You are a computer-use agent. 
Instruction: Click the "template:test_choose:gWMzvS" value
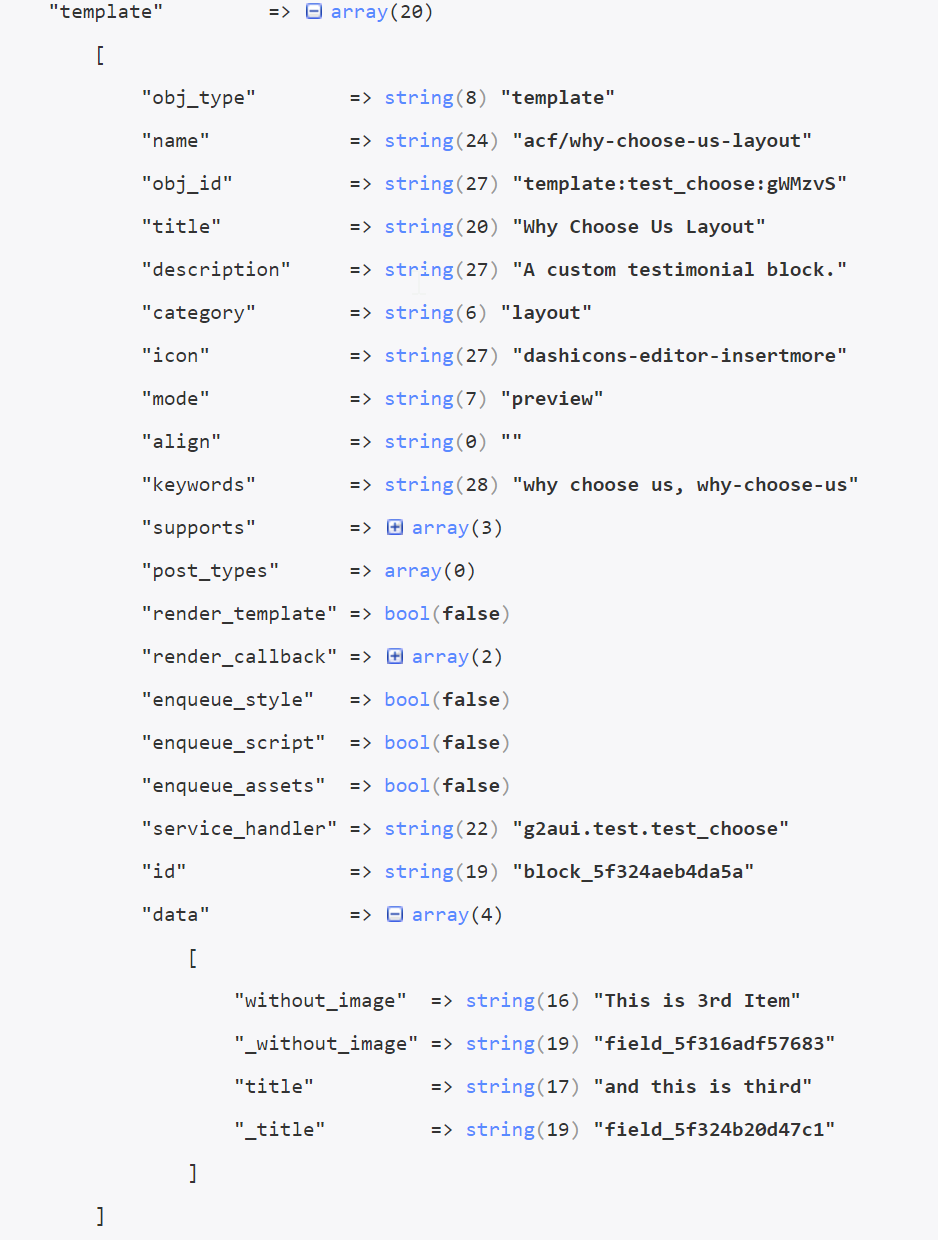(x=680, y=184)
